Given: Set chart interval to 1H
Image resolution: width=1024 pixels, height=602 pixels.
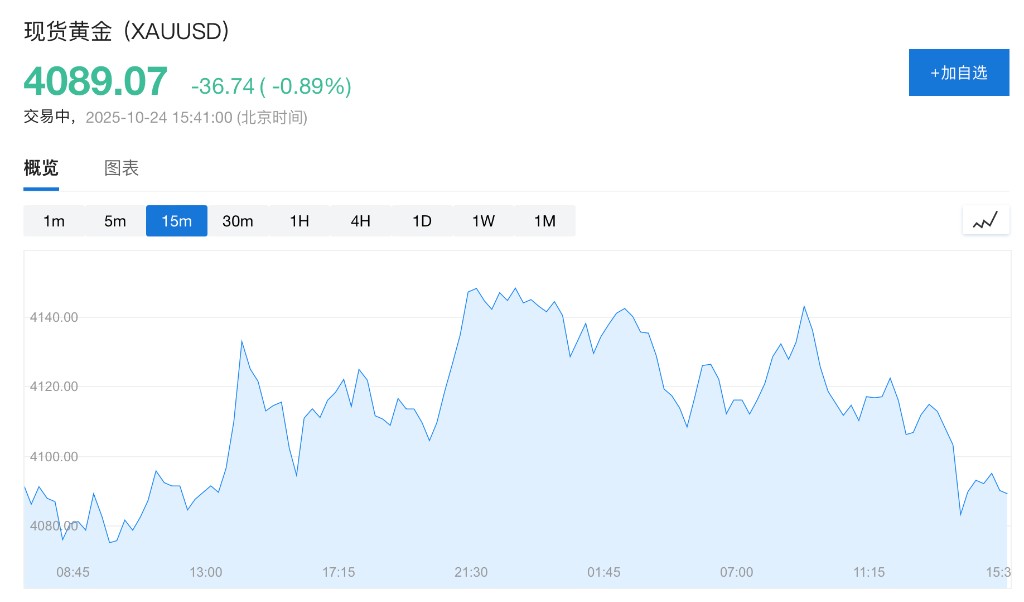Looking at the screenshot, I should pyautogui.click(x=299, y=221).
